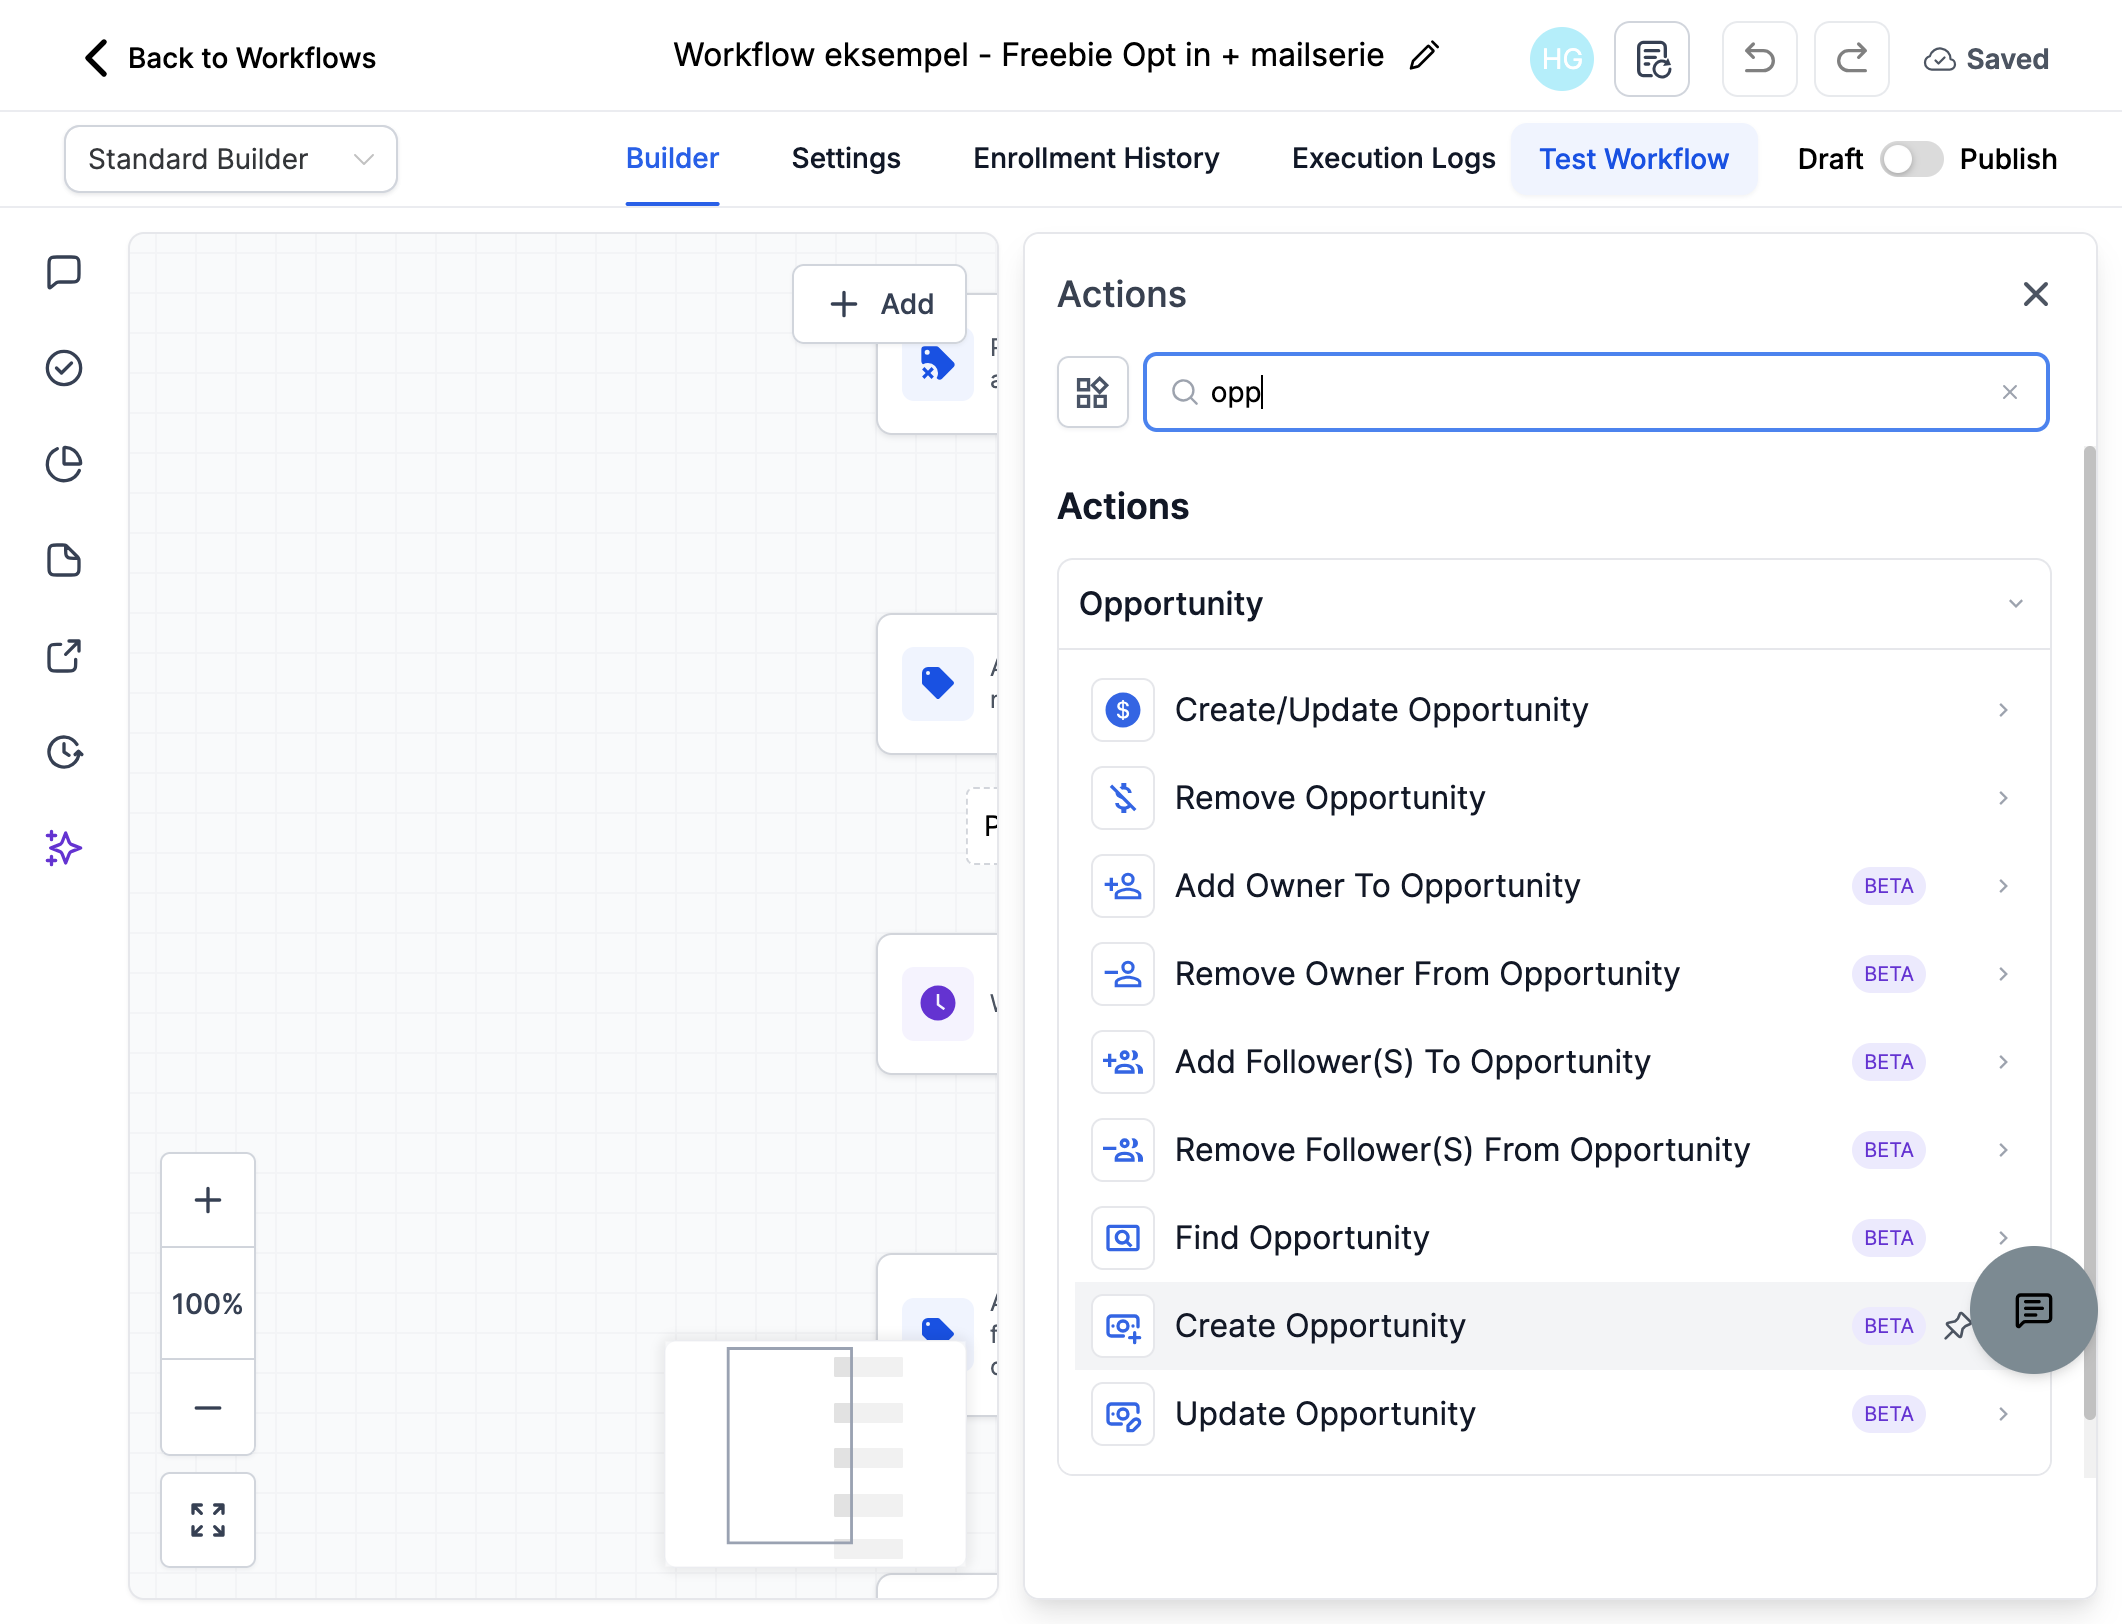
Task: Click the Test Workflow button
Action: click(x=1634, y=159)
